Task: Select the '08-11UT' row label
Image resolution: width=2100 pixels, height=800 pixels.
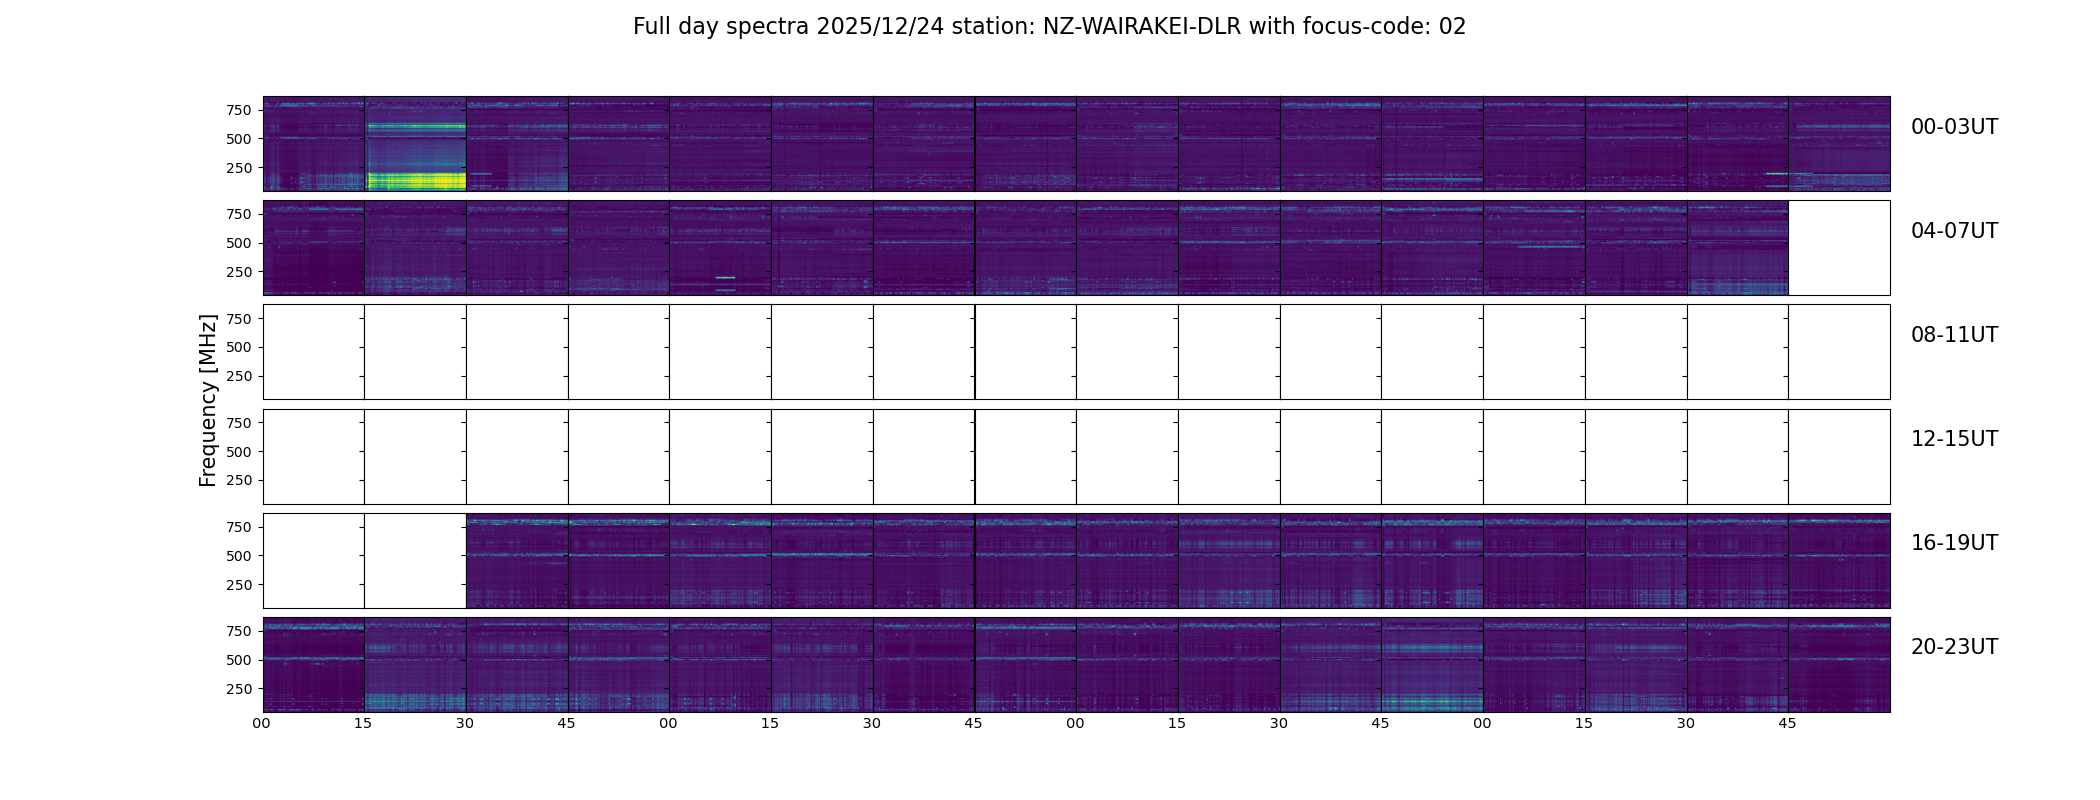Action: point(1954,335)
